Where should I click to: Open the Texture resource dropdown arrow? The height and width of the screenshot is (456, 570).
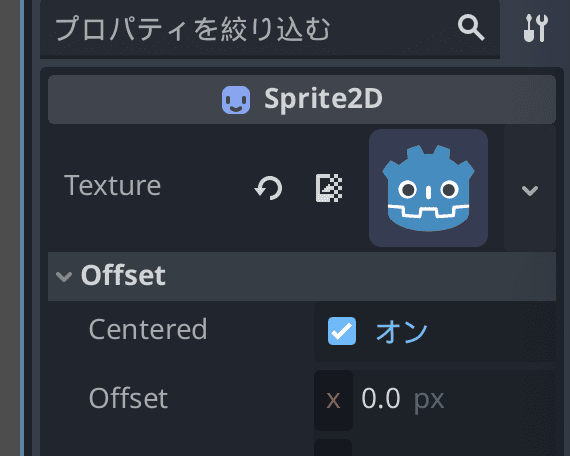(530, 190)
